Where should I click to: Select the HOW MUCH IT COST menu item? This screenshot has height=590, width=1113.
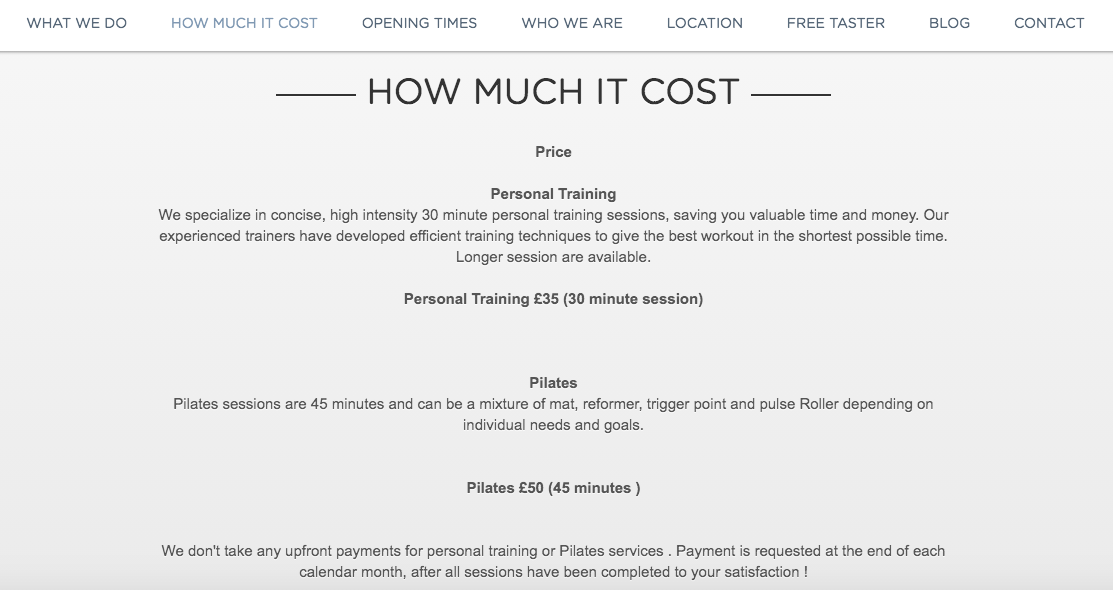coord(244,23)
